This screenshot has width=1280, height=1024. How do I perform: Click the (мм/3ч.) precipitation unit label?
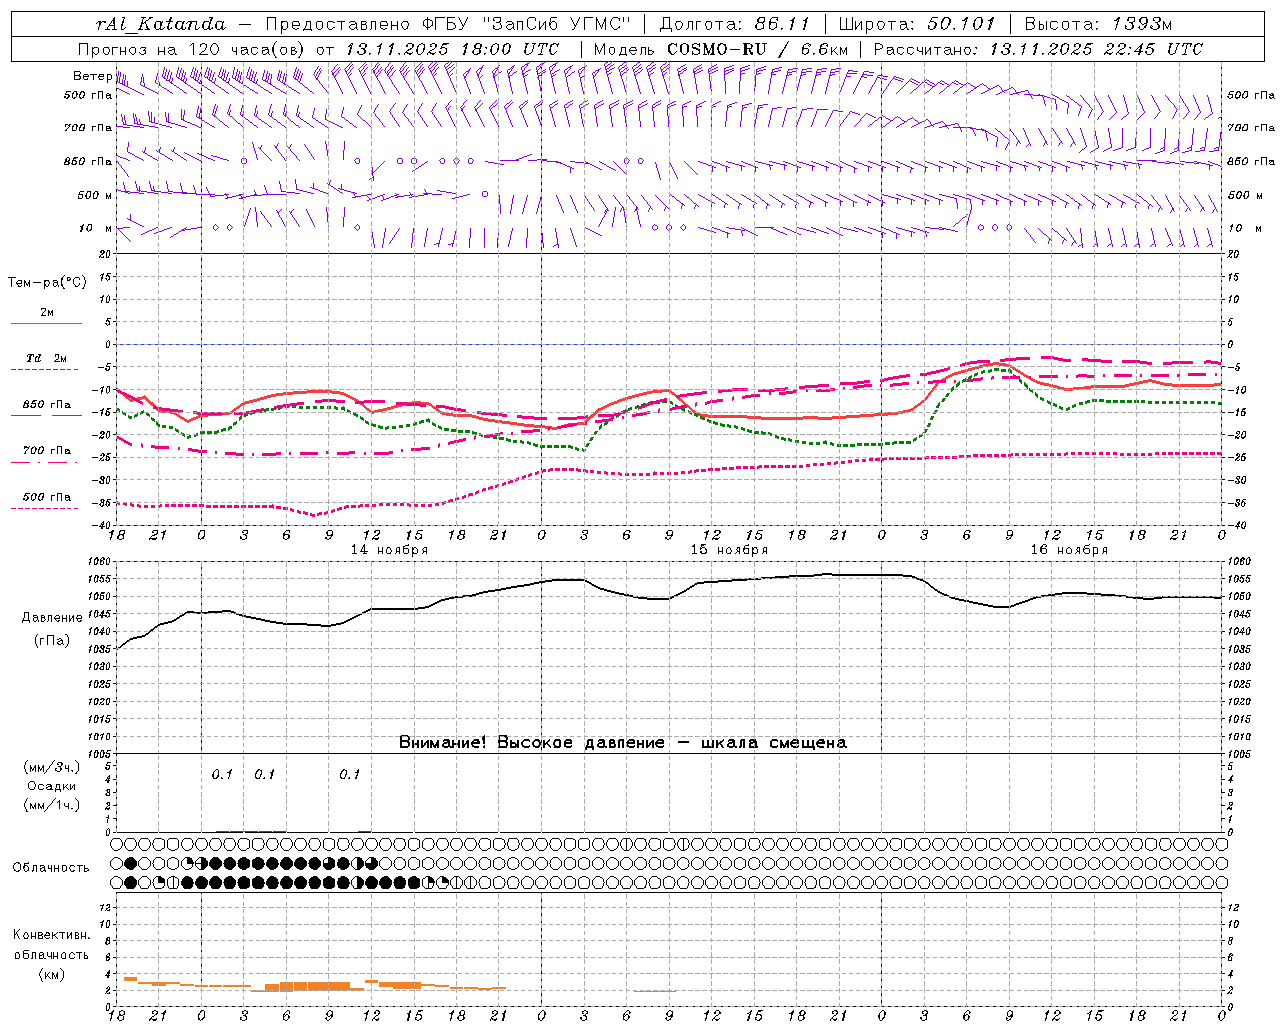coord(52,767)
